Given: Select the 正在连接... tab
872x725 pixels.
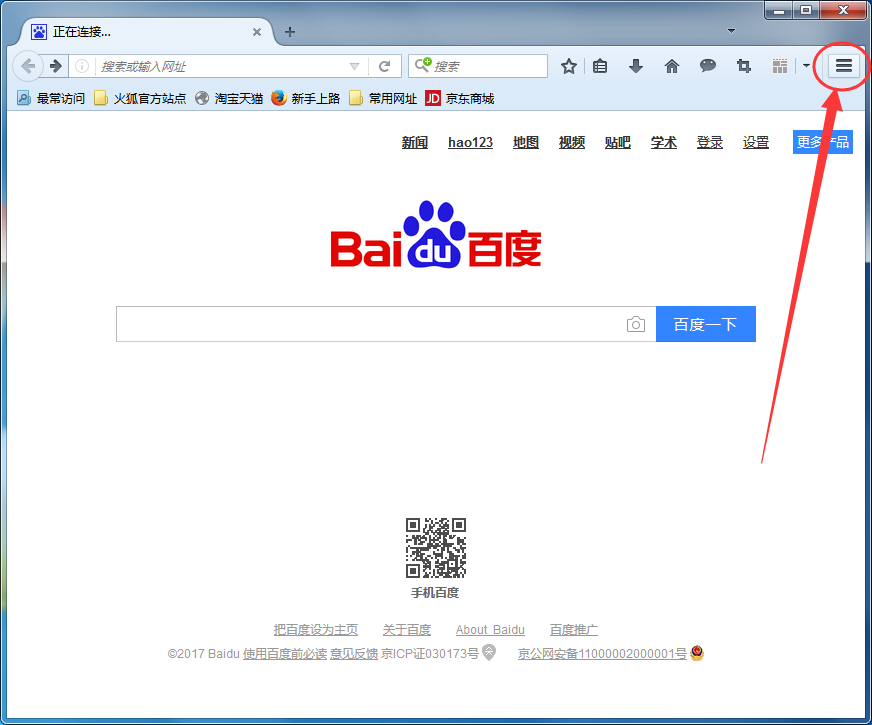Looking at the screenshot, I should pos(146,32).
